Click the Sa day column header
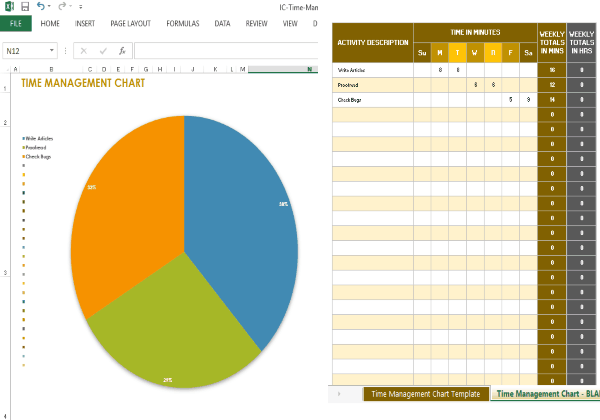 (528, 53)
